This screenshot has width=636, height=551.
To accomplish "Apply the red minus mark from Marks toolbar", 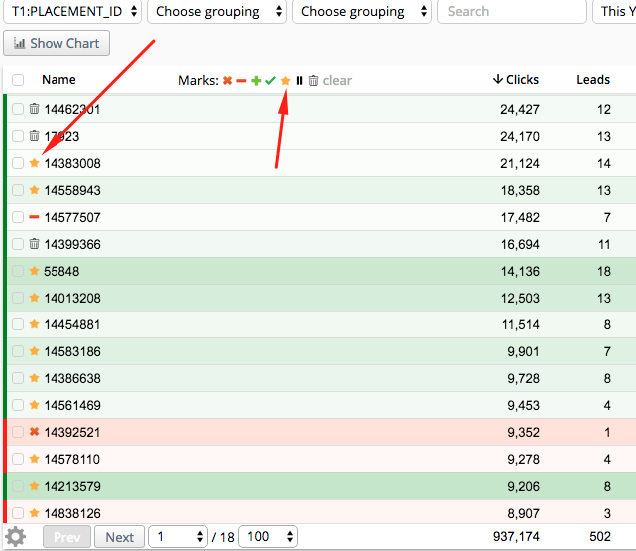I will 241,81.
